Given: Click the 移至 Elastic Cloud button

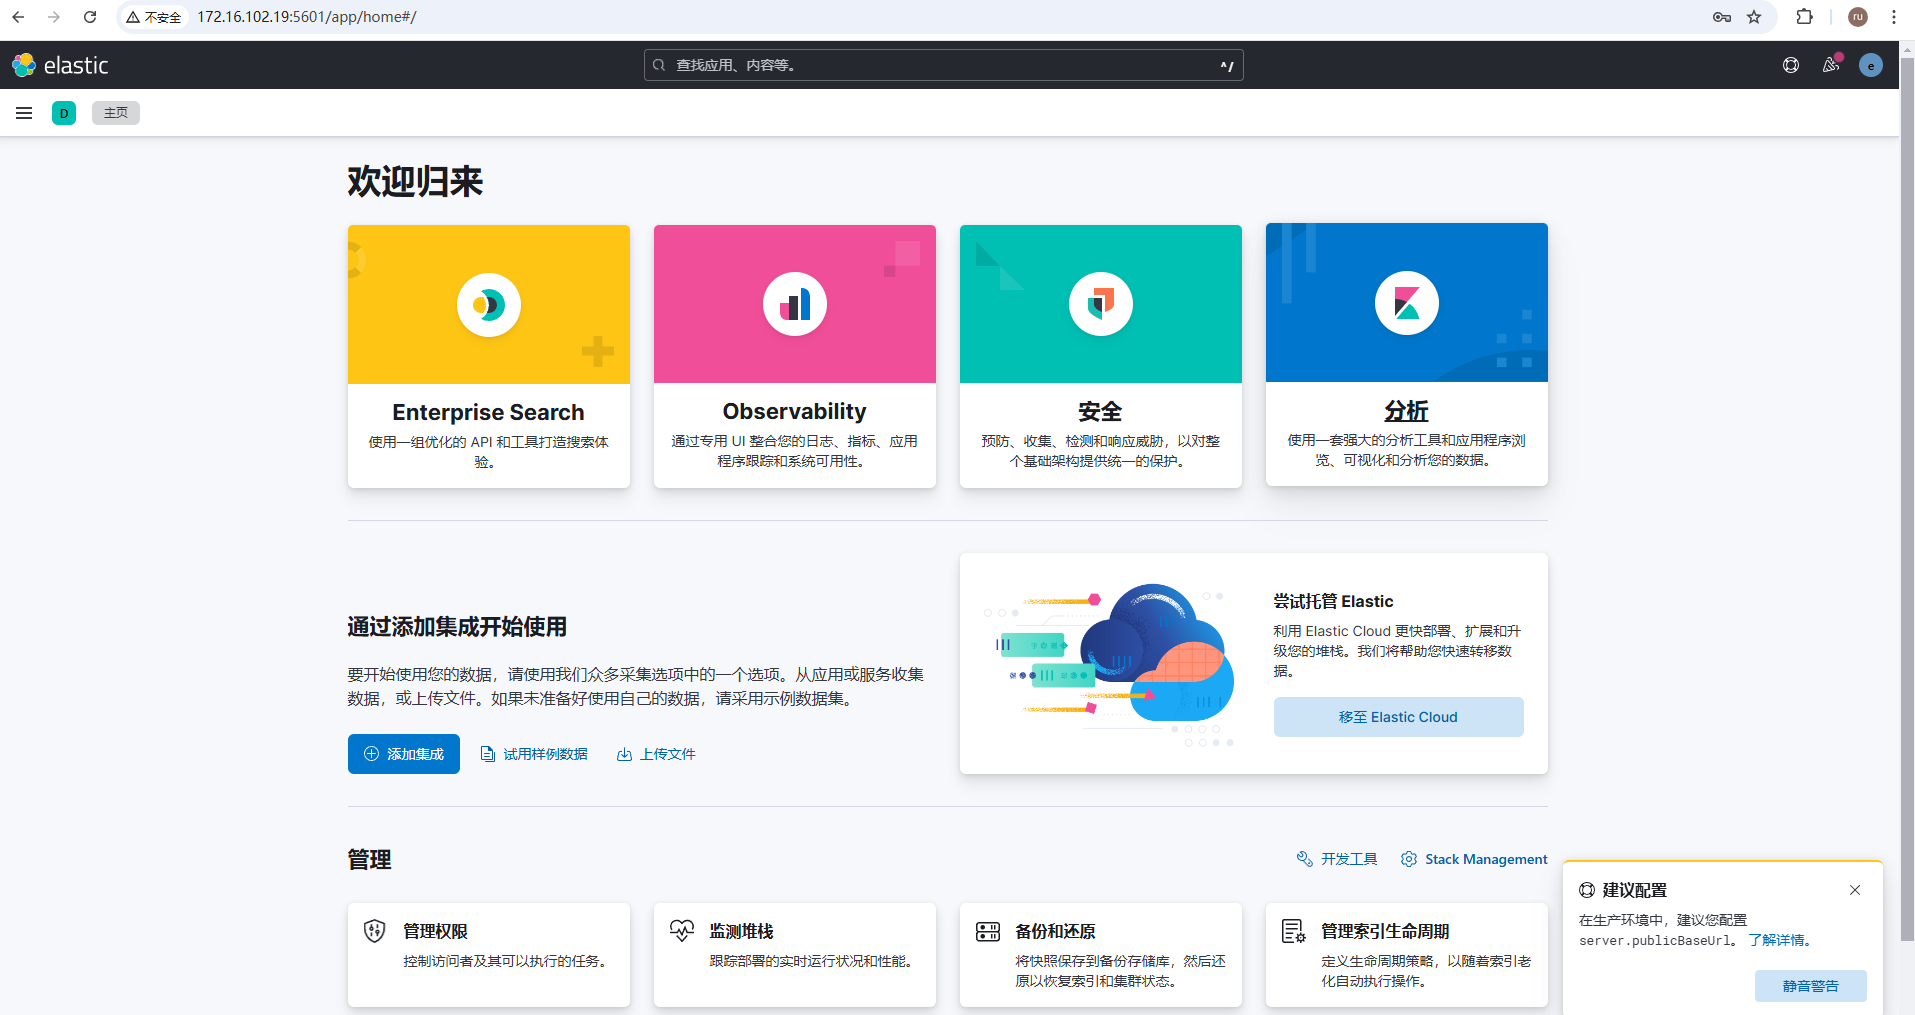Looking at the screenshot, I should pyautogui.click(x=1398, y=717).
